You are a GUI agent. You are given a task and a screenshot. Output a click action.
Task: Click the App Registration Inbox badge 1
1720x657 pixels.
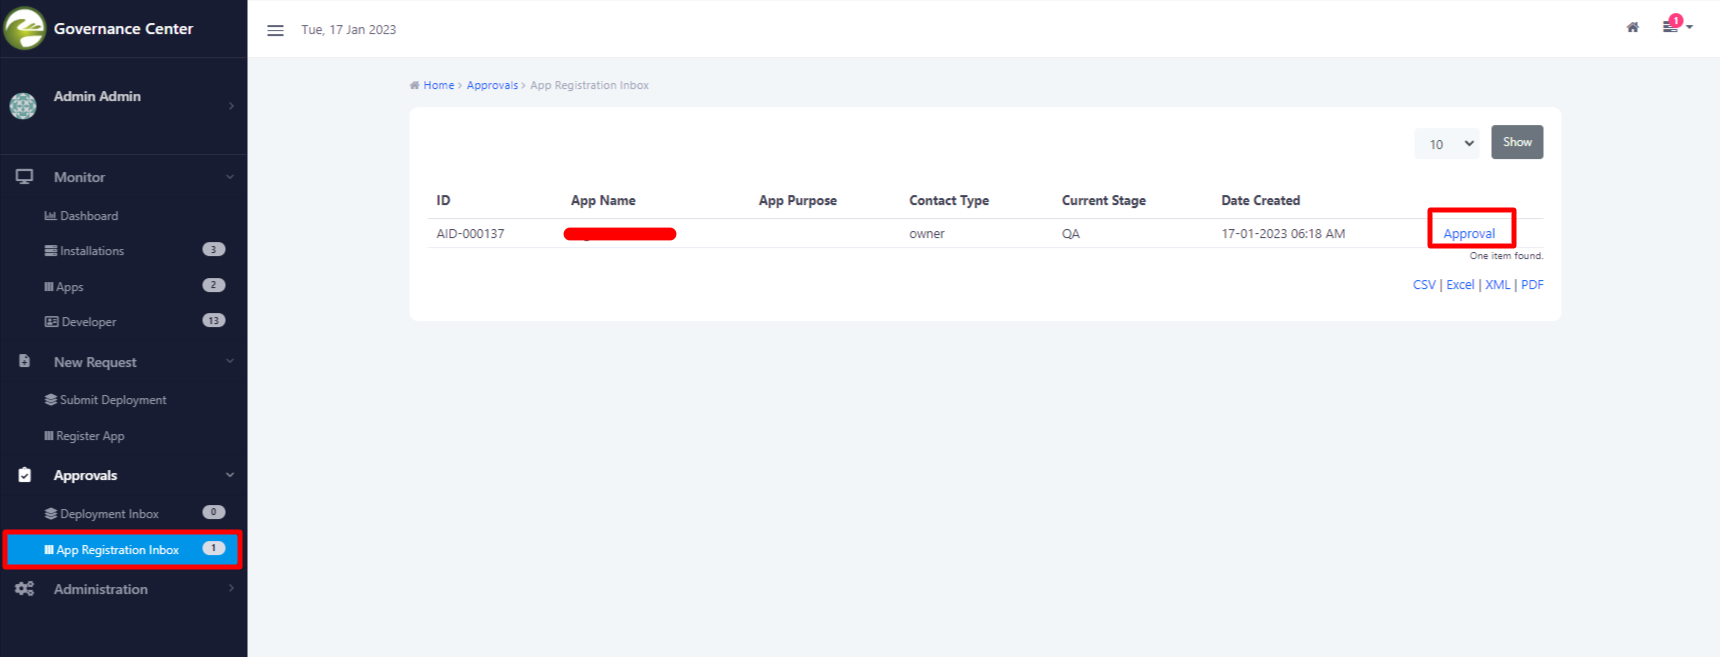(x=213, y=548)
